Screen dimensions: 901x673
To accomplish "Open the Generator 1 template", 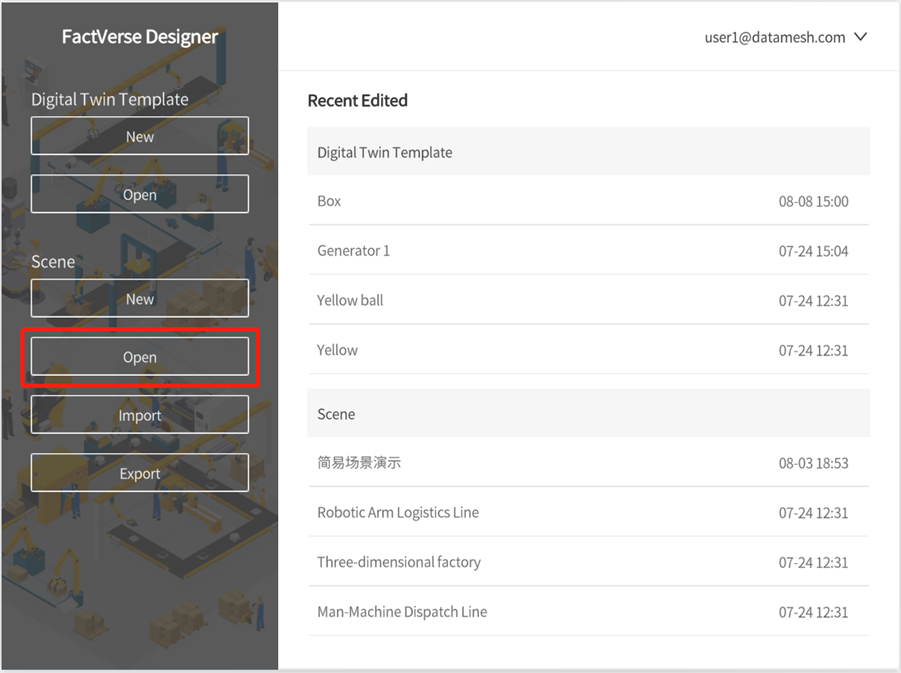I will pos(588,250).
